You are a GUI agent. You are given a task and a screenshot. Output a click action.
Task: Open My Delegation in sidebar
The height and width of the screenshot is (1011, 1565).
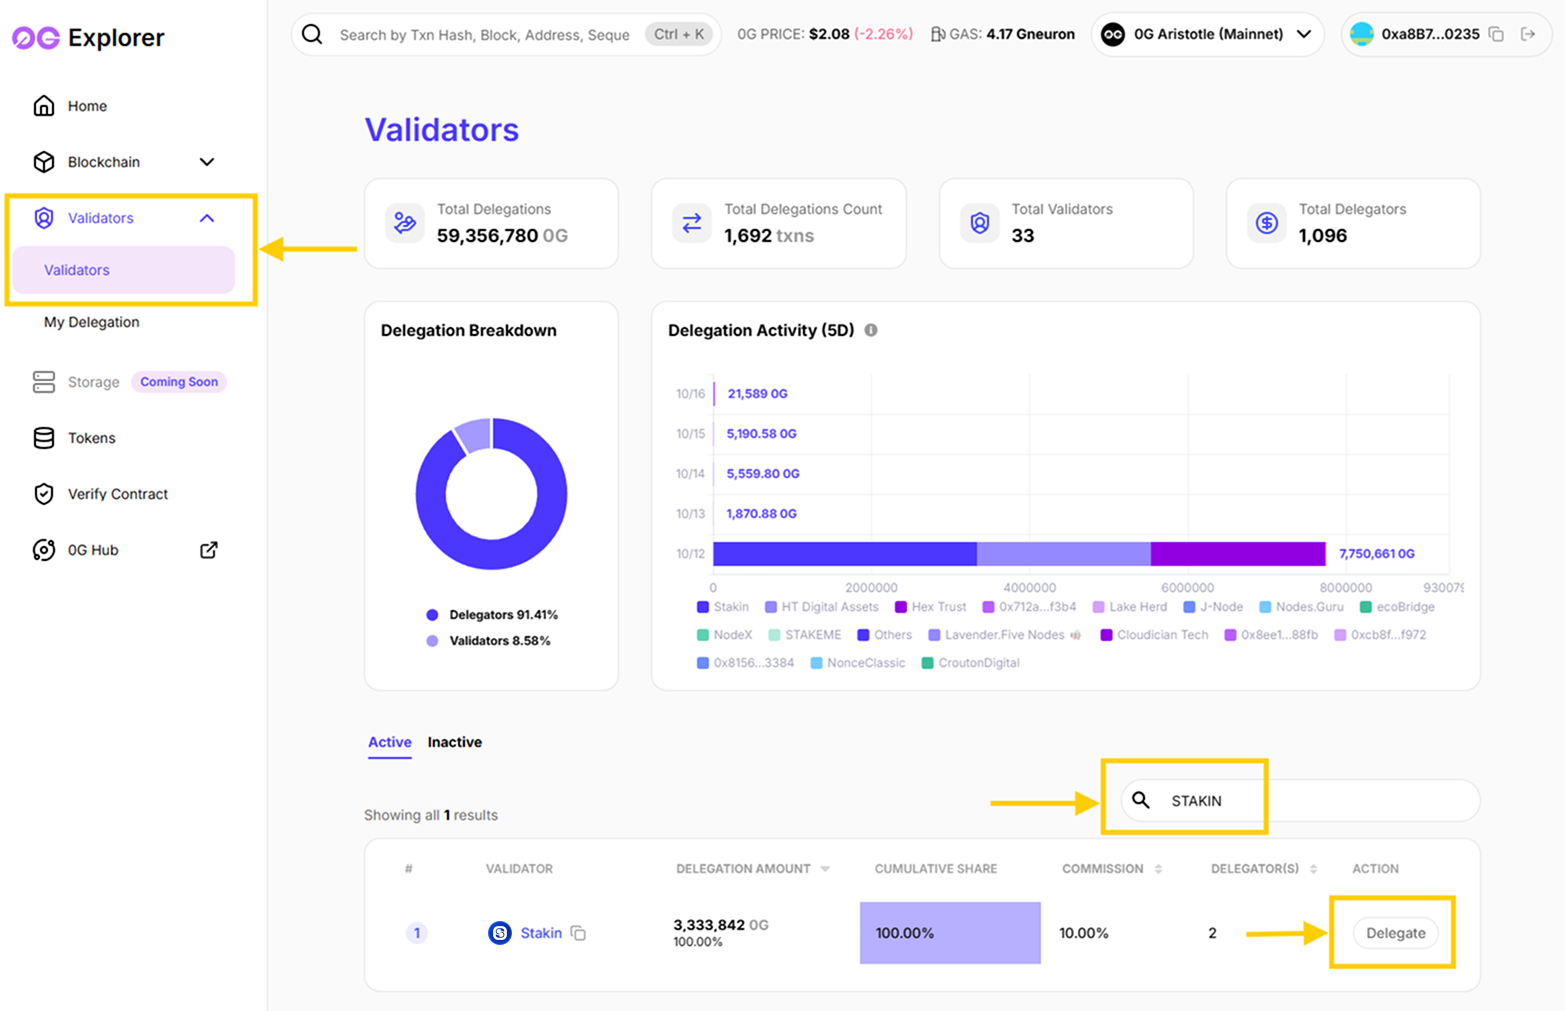[x=92, y=322]
